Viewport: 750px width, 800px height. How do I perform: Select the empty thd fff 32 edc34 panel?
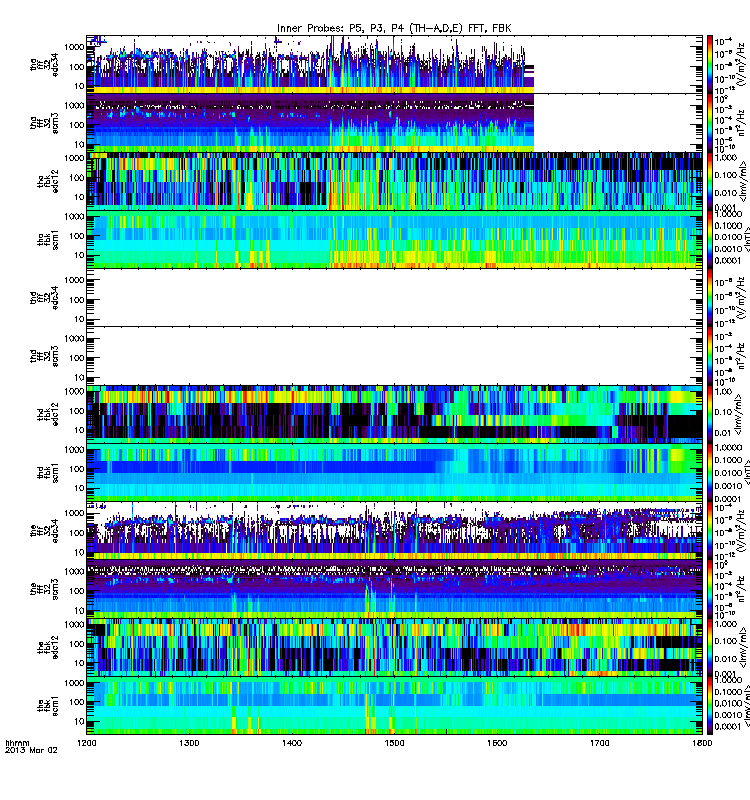click(x=394, y=298)
